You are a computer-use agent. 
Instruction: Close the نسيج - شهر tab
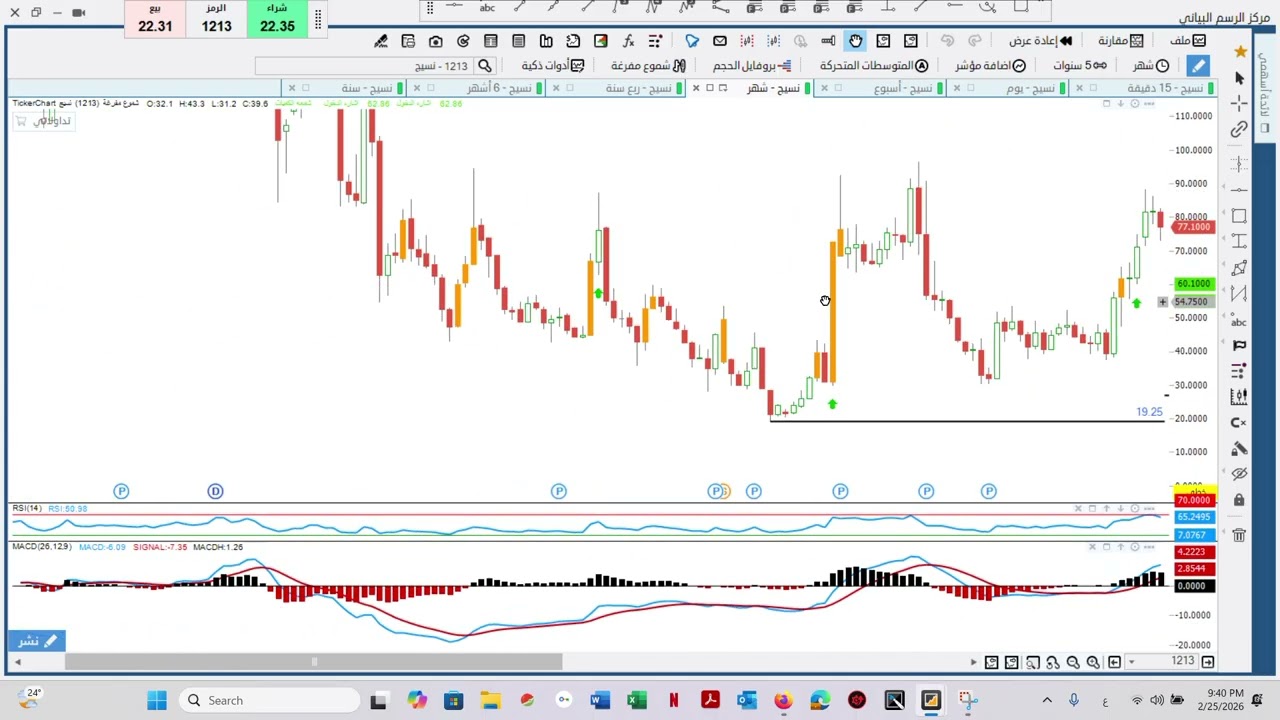[696, 88]
